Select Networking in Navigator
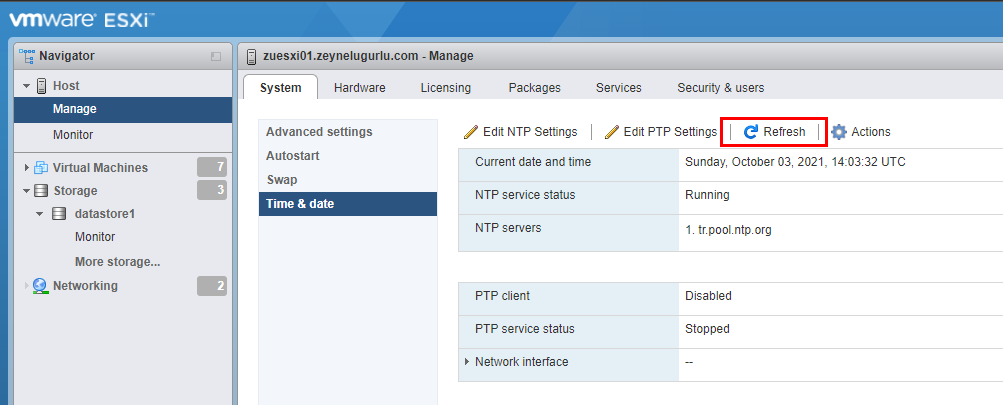Screen dimensions: 1003x405 coord(85,285)
